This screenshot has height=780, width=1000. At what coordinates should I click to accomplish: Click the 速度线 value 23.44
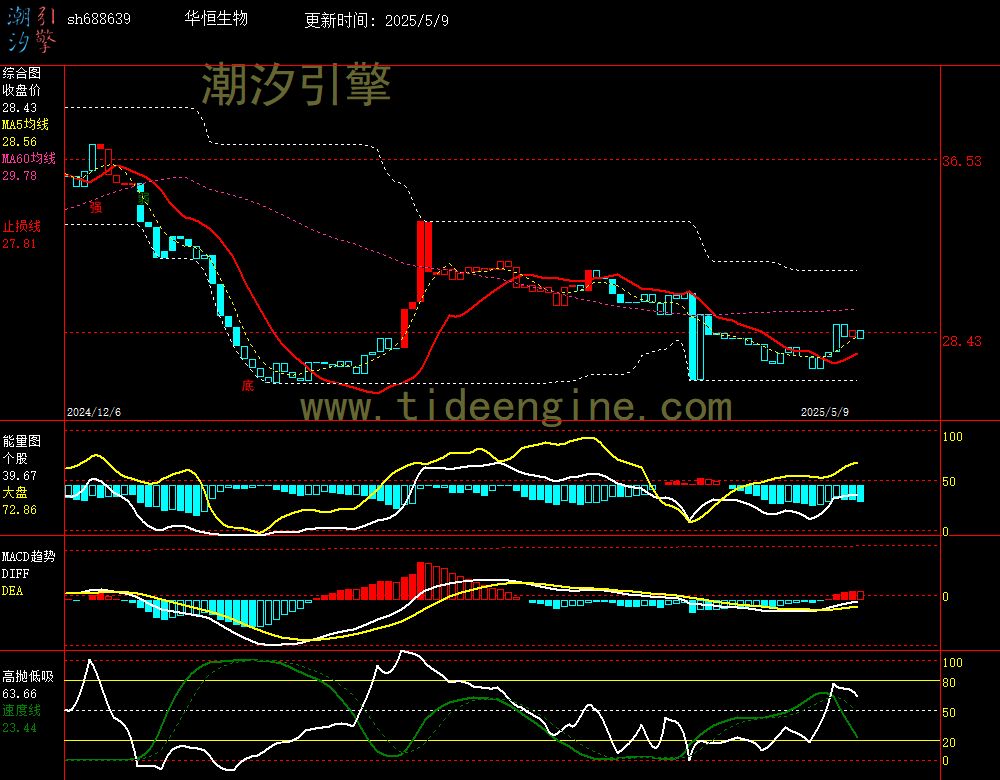tap(19, 728)
